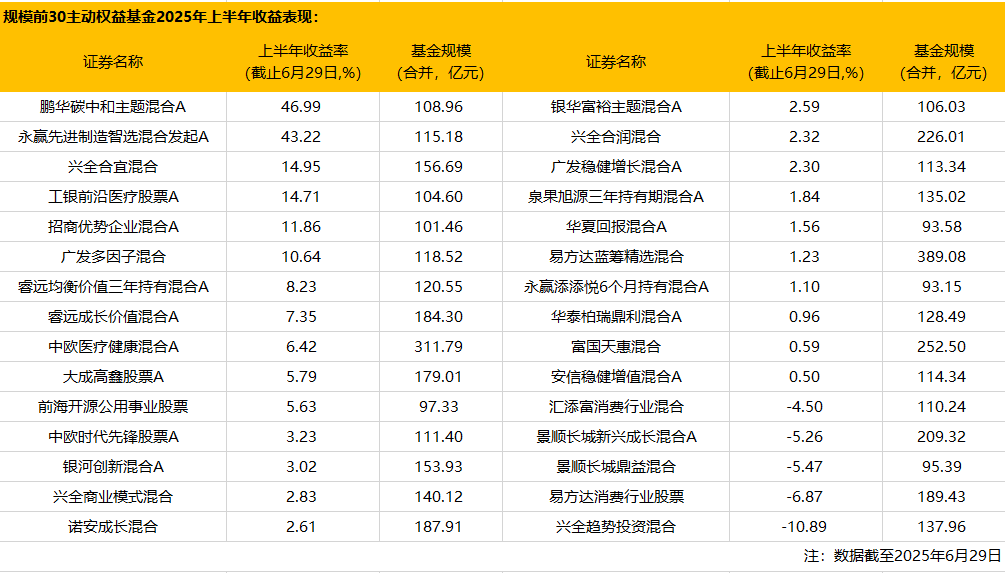This screenshot has height=573, width=1005.
Task: Select the return value 7.35
Action: [301, 317]
